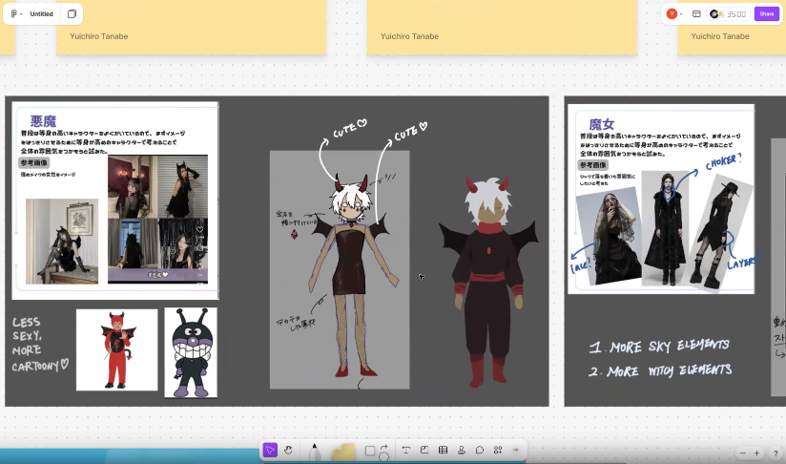Viewport: 786px width, 464px height.
Task: Select the Anpanman Baikinman cartoon image
Action: [x=190, y=351]
